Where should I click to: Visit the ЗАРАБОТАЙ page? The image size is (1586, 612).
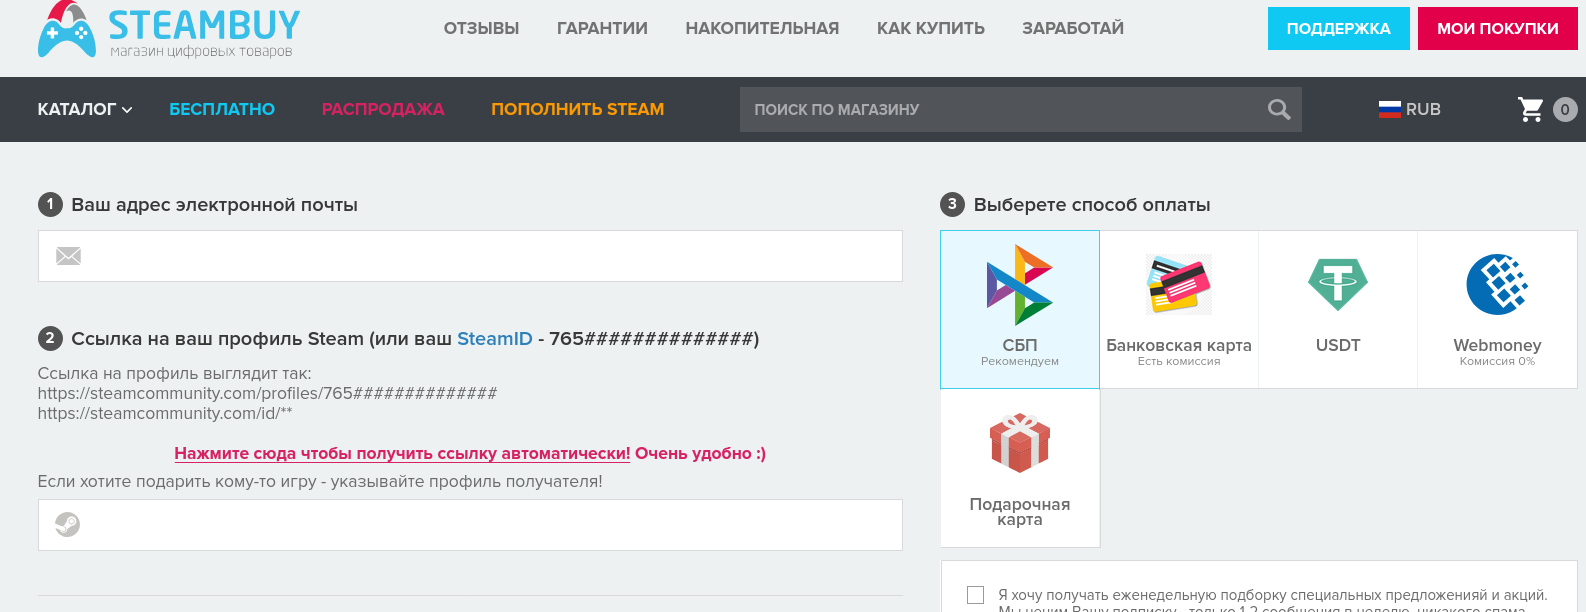coord(1073,29)
